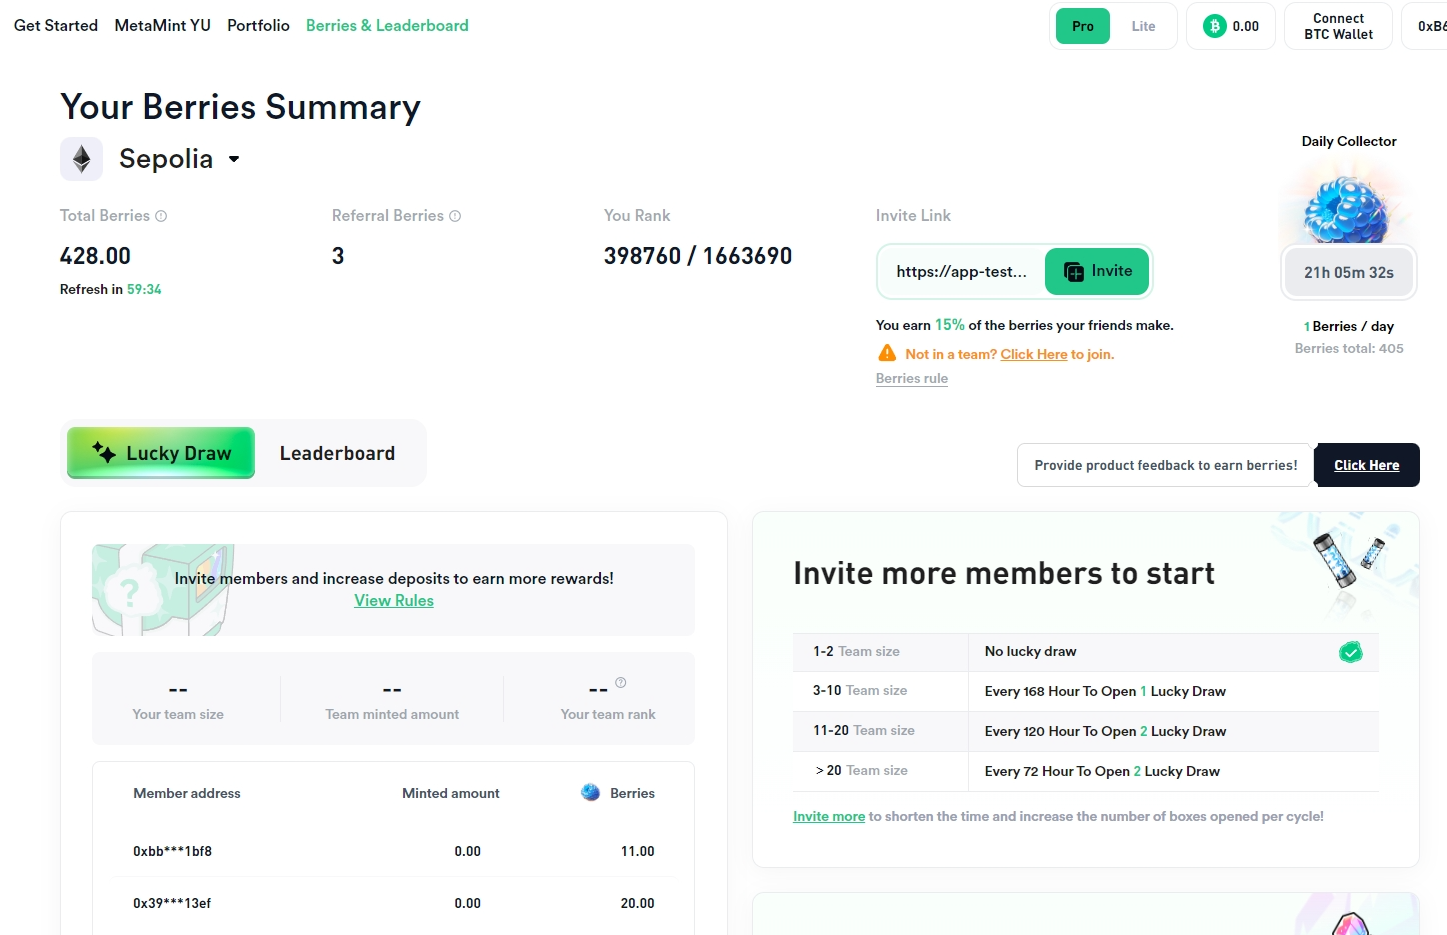
Task: Click the blue Daily Collector berry
Action: (x=1347, y=210)
